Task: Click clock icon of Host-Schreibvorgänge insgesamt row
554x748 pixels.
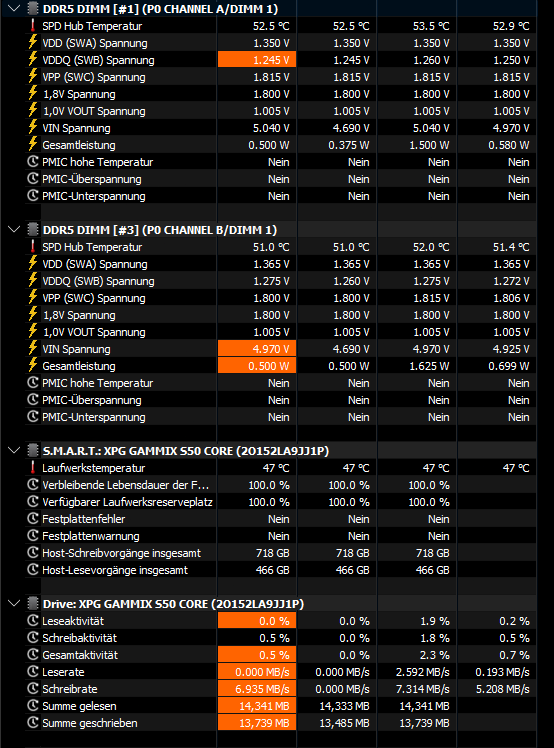Action: pos(32,552)
